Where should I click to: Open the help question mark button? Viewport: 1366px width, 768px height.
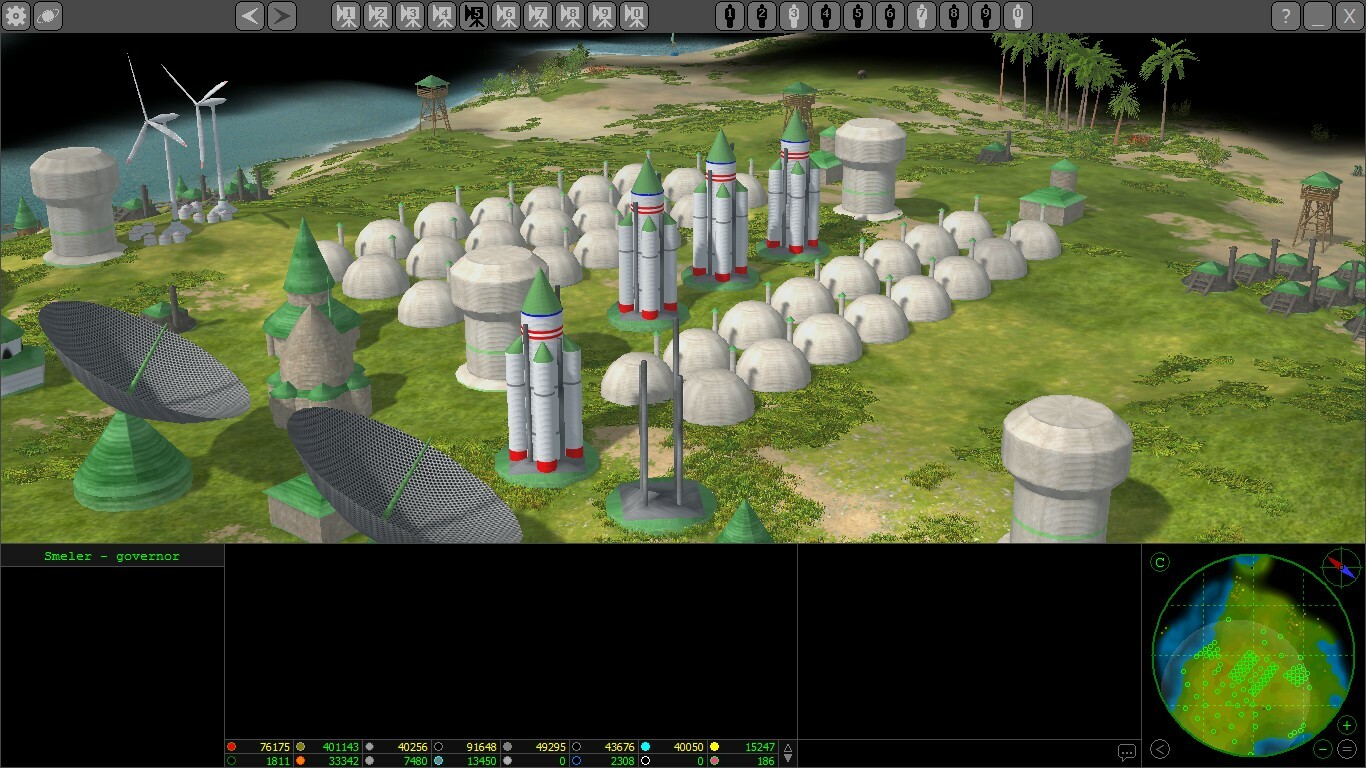1286,16
